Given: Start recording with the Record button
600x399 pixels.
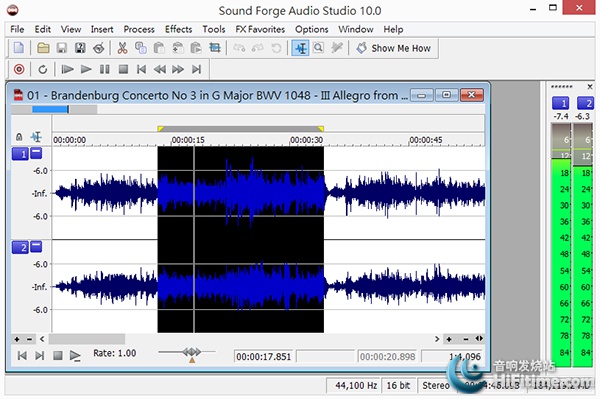Looking at the screenshot, I should [x=19, y=69].
